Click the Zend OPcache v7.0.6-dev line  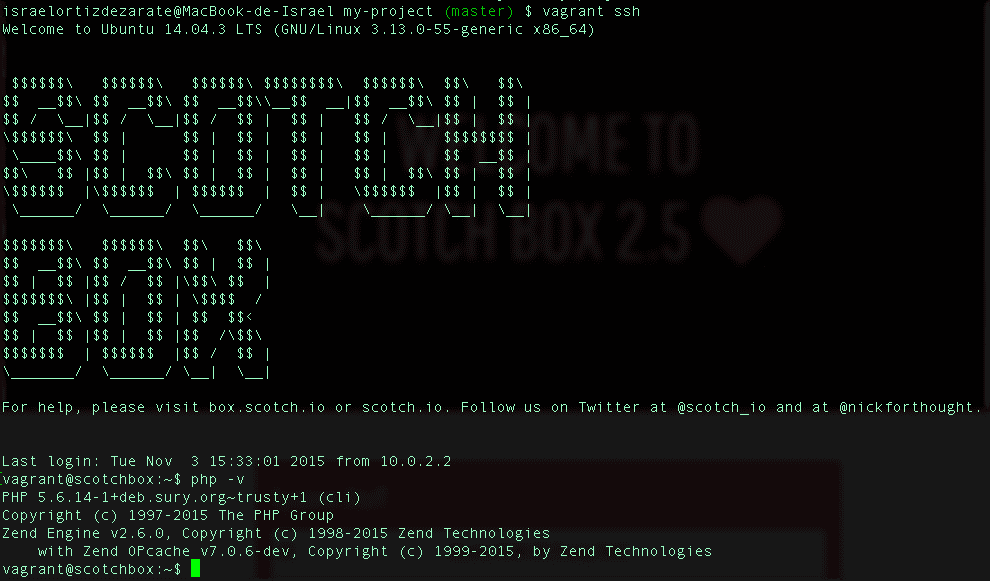pyautogui.click(x=374, y=551)
